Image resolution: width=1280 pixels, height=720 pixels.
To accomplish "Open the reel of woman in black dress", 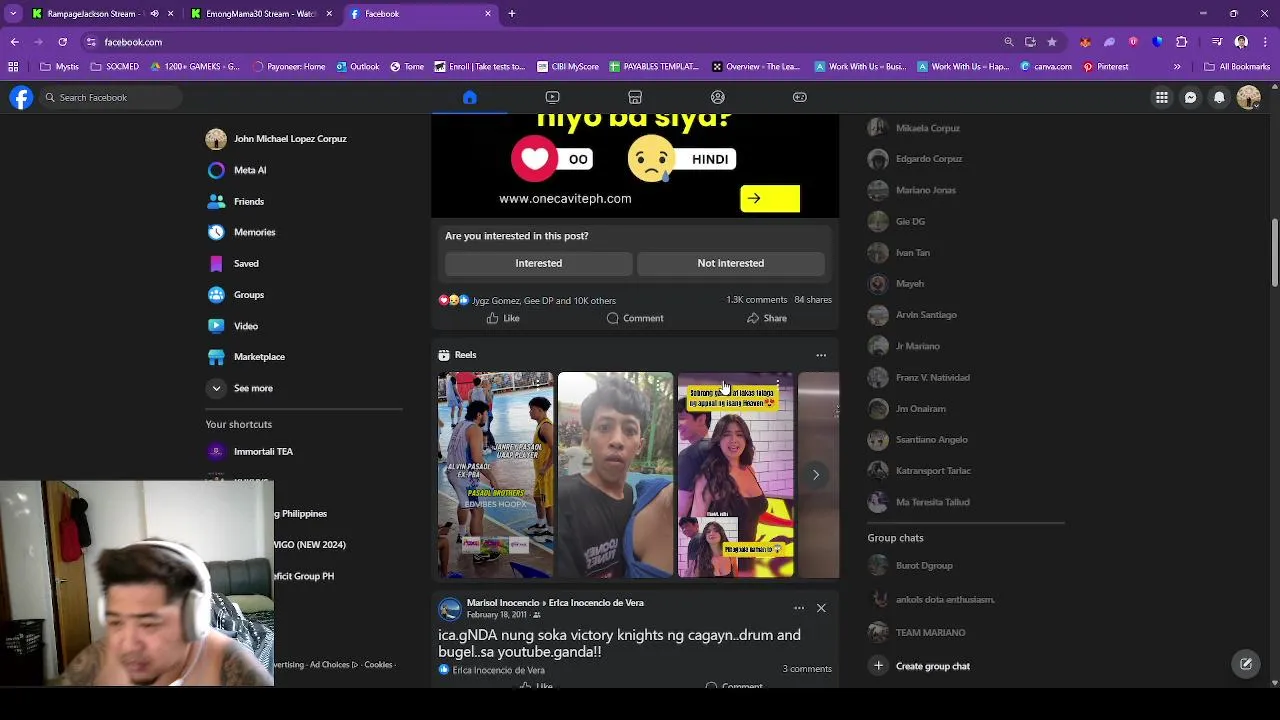I will pos(735,475).
